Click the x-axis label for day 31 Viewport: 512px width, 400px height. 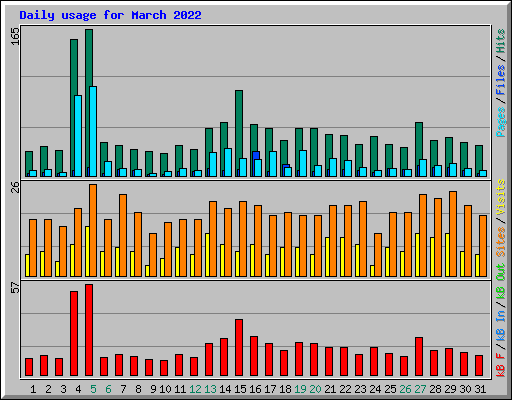(x=480, y=389)
